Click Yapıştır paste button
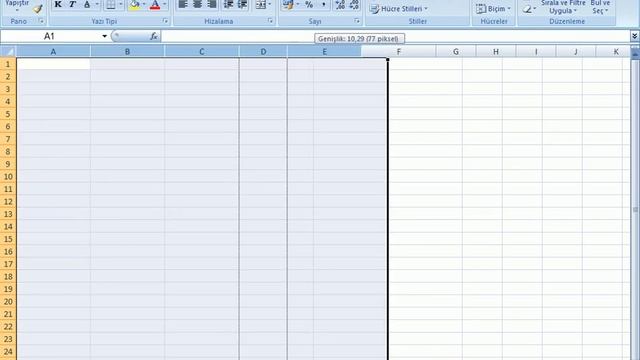 pos(17,4)
